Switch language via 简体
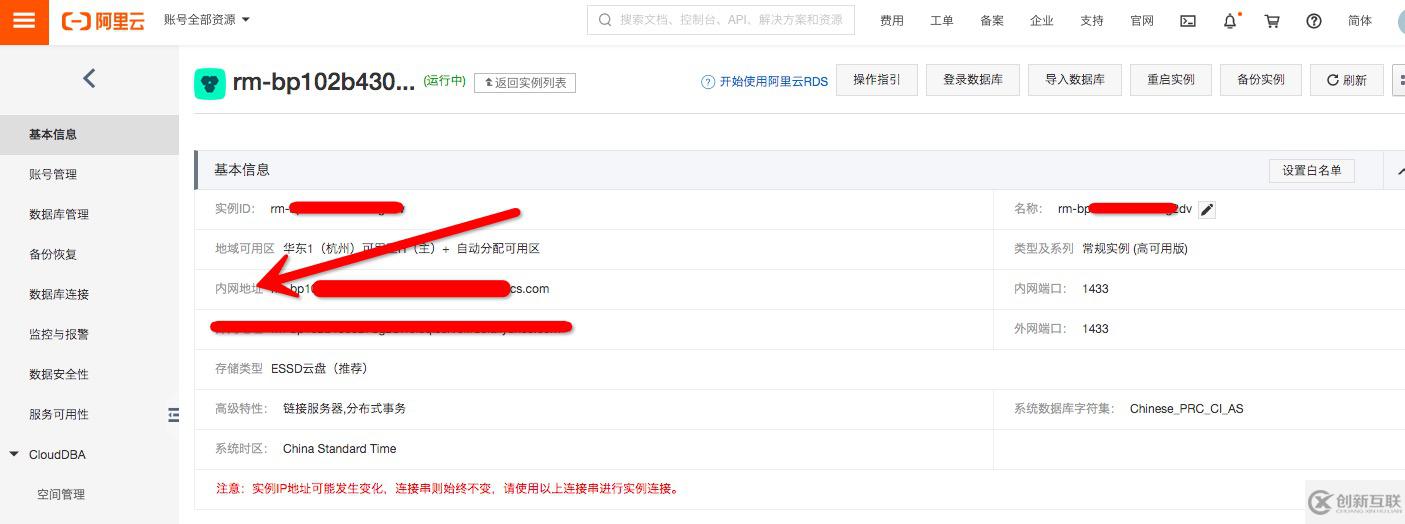 click(x=1360, y=21)
